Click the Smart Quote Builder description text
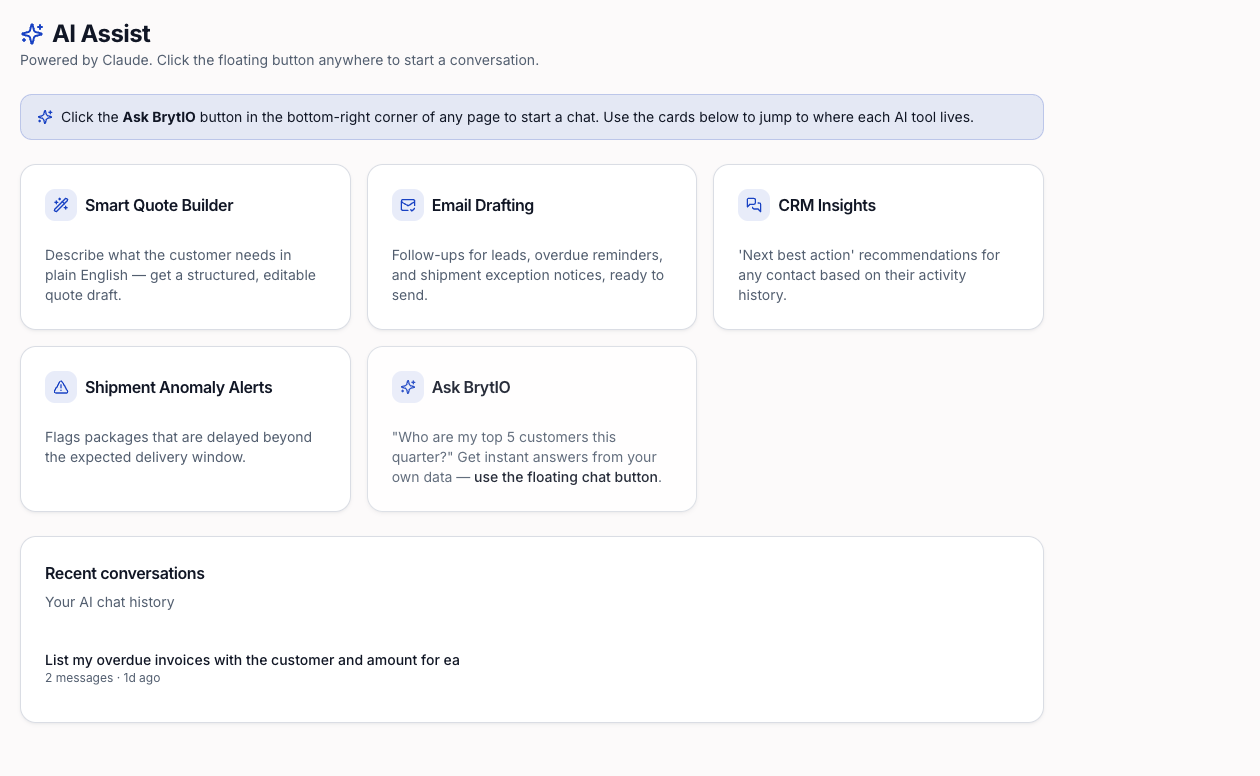Image resolution: width=1260 pixels, height=776 pixels. click(x=180, y=275)
